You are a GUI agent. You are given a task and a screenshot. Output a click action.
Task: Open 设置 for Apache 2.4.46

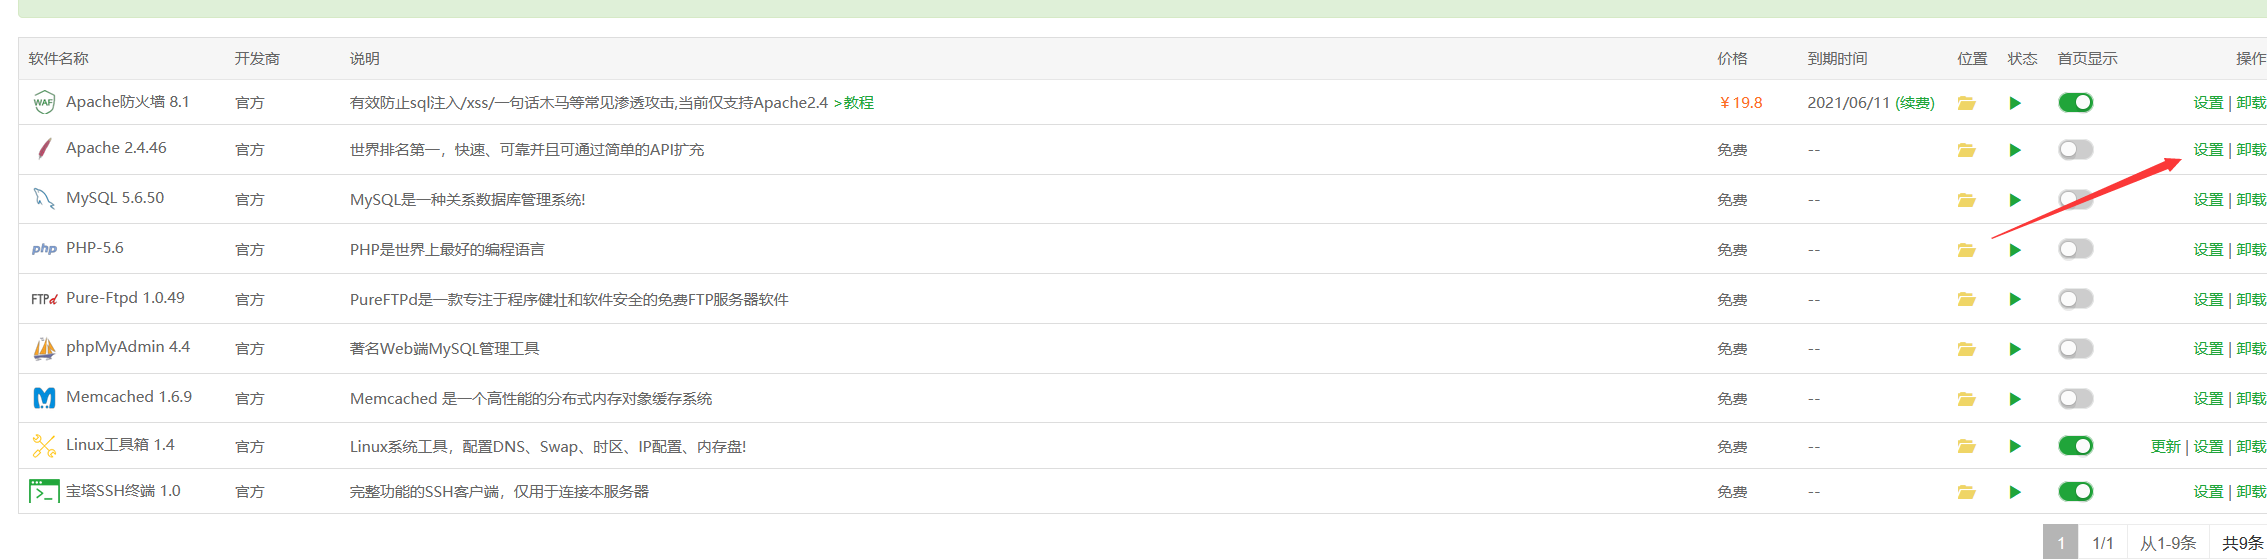coord(2208,149)
